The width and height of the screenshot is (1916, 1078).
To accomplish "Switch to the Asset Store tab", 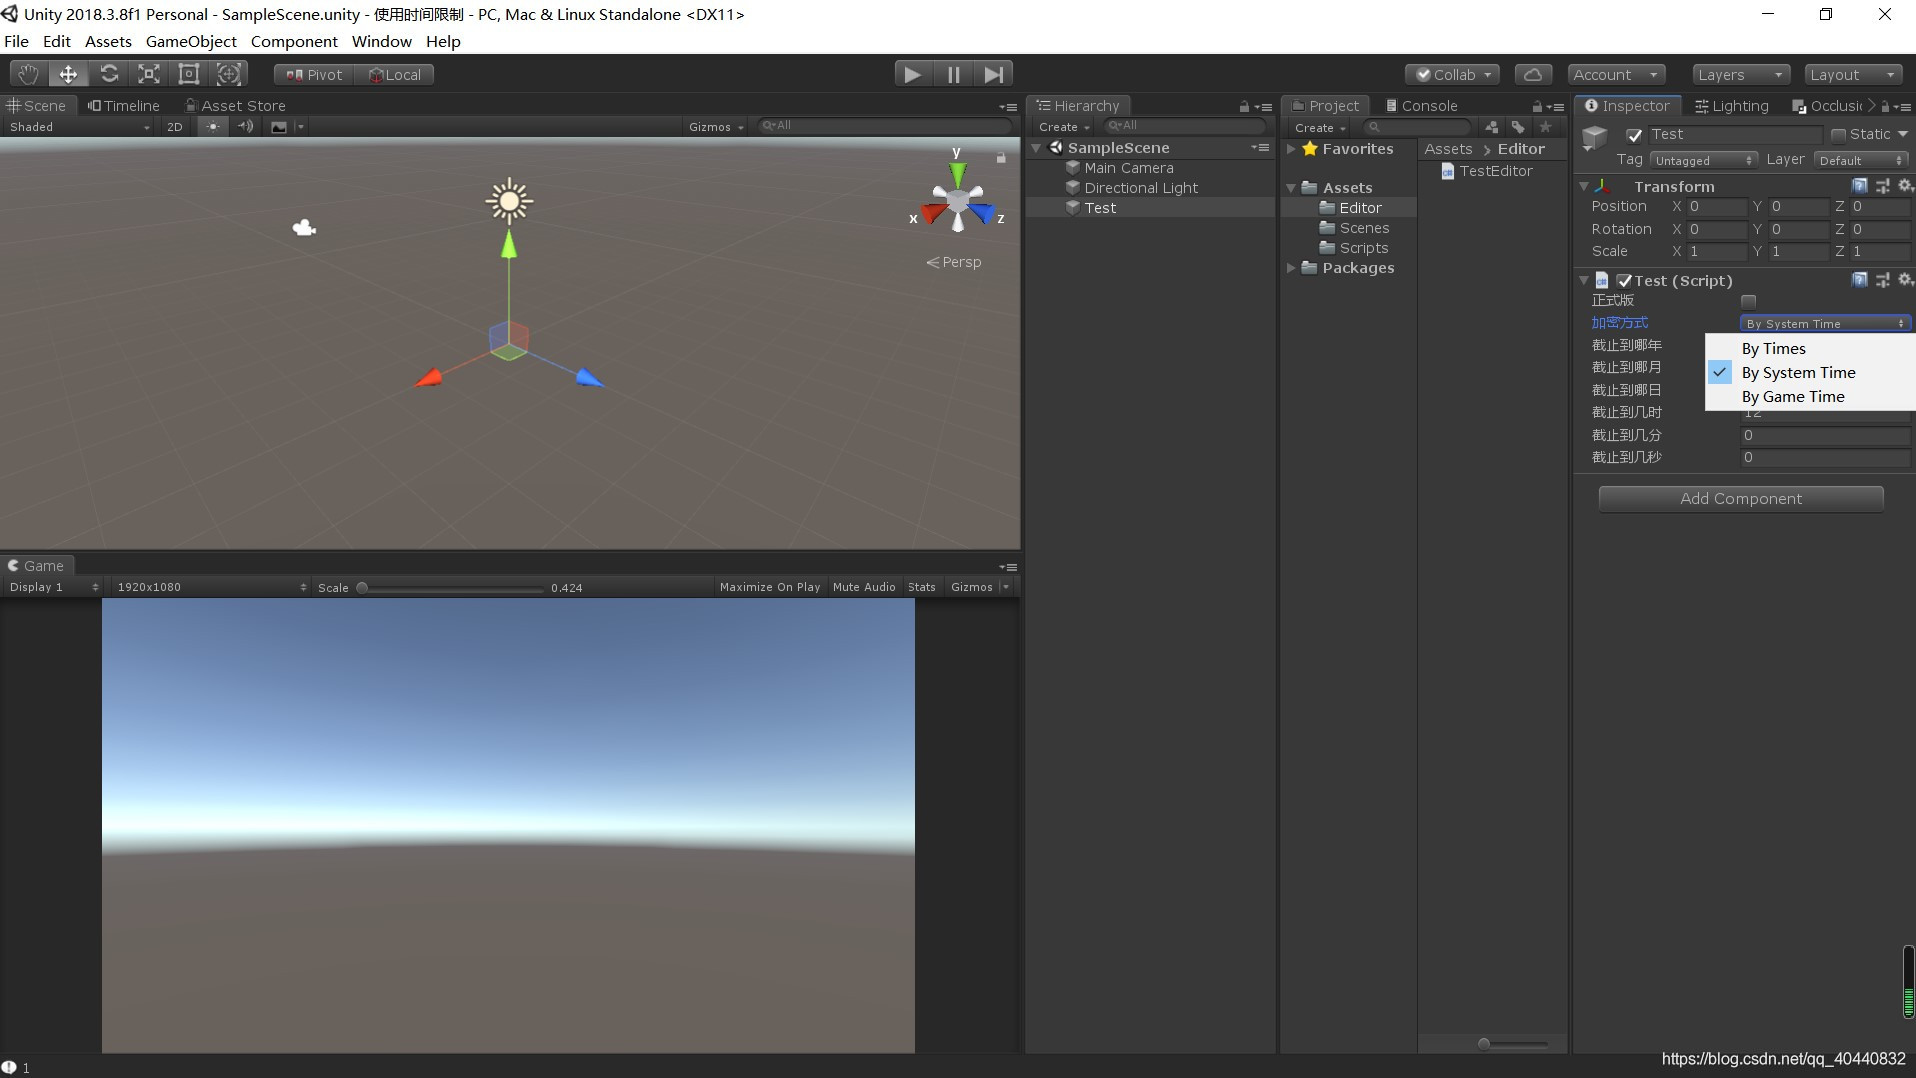I will point(236,105).
